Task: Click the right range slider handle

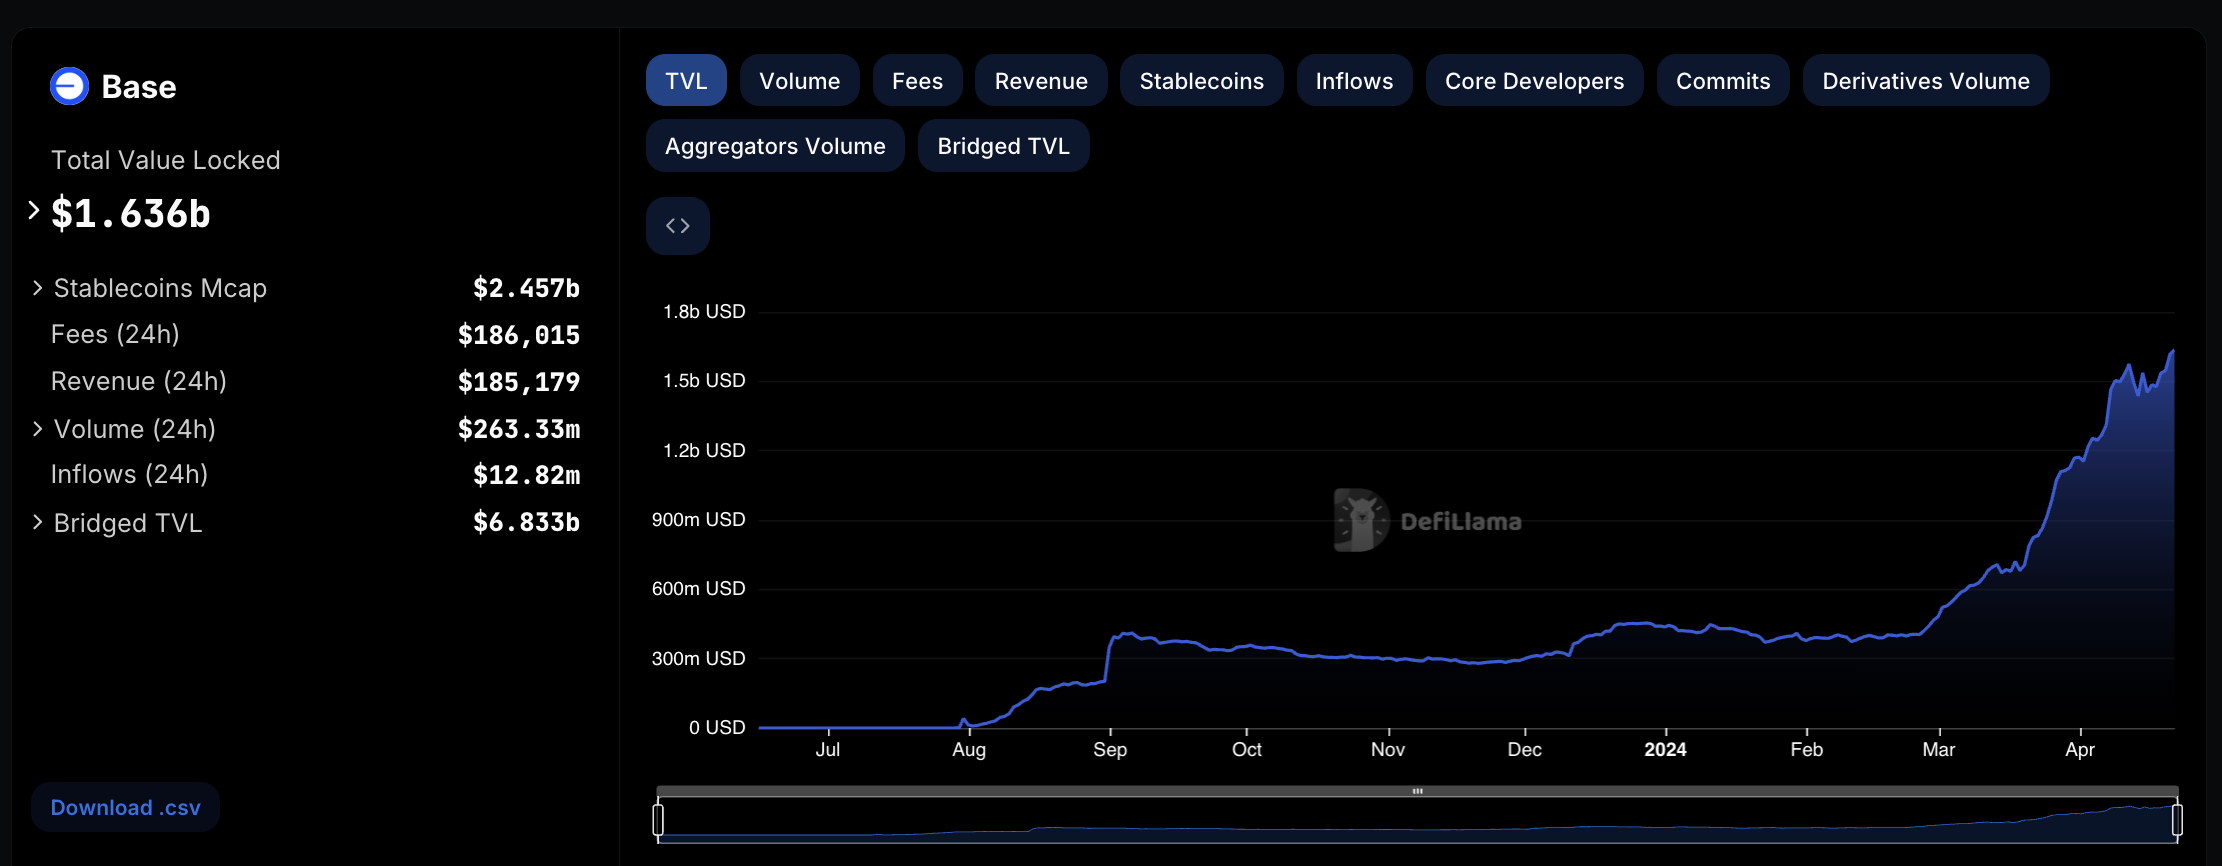Action: point(2177,820)
